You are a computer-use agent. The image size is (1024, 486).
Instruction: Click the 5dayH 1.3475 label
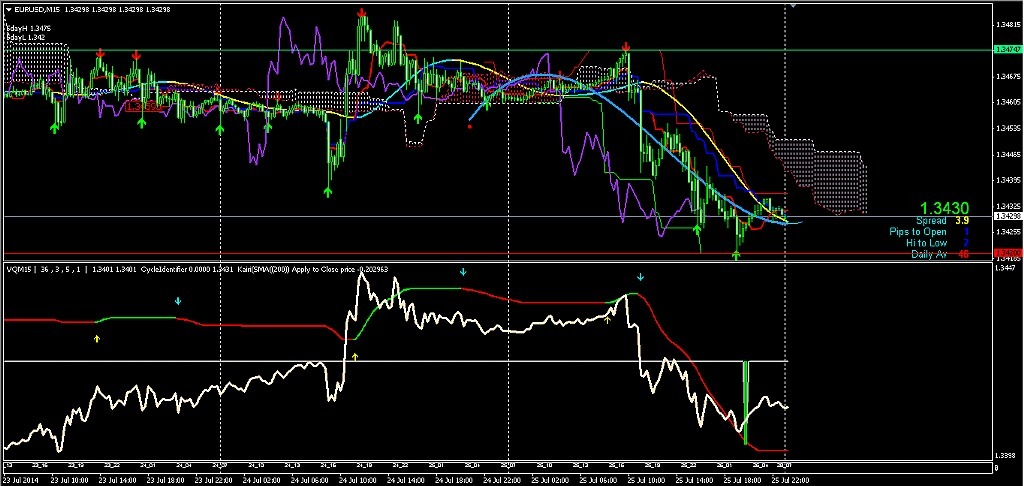click(x=27, y=29)
